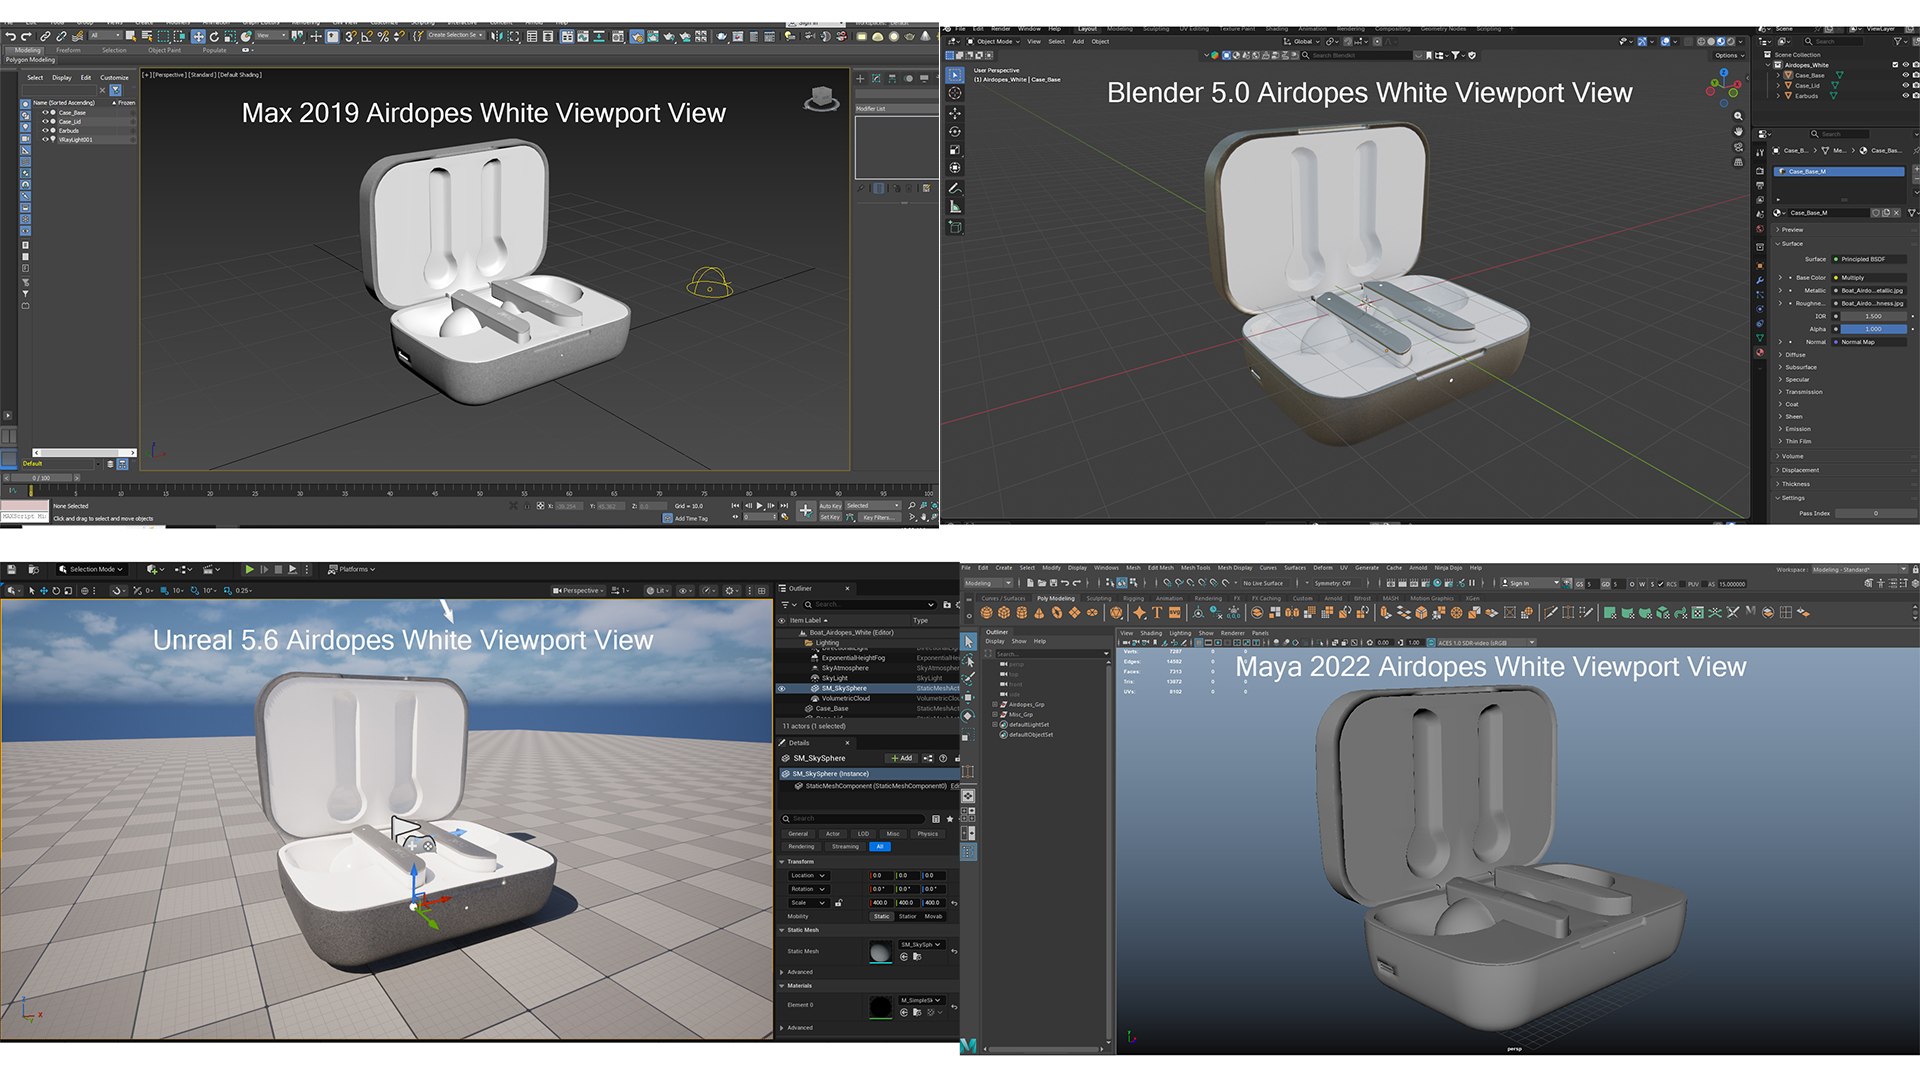
Task: Toggle visibility eye of VRayLight001 in Max
Action: coord(45,140)
